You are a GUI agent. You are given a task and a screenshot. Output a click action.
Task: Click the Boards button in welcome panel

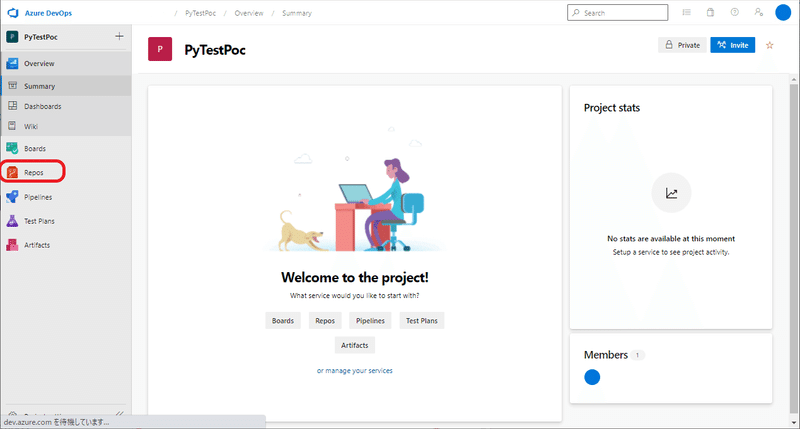click(x=283, y=321)
